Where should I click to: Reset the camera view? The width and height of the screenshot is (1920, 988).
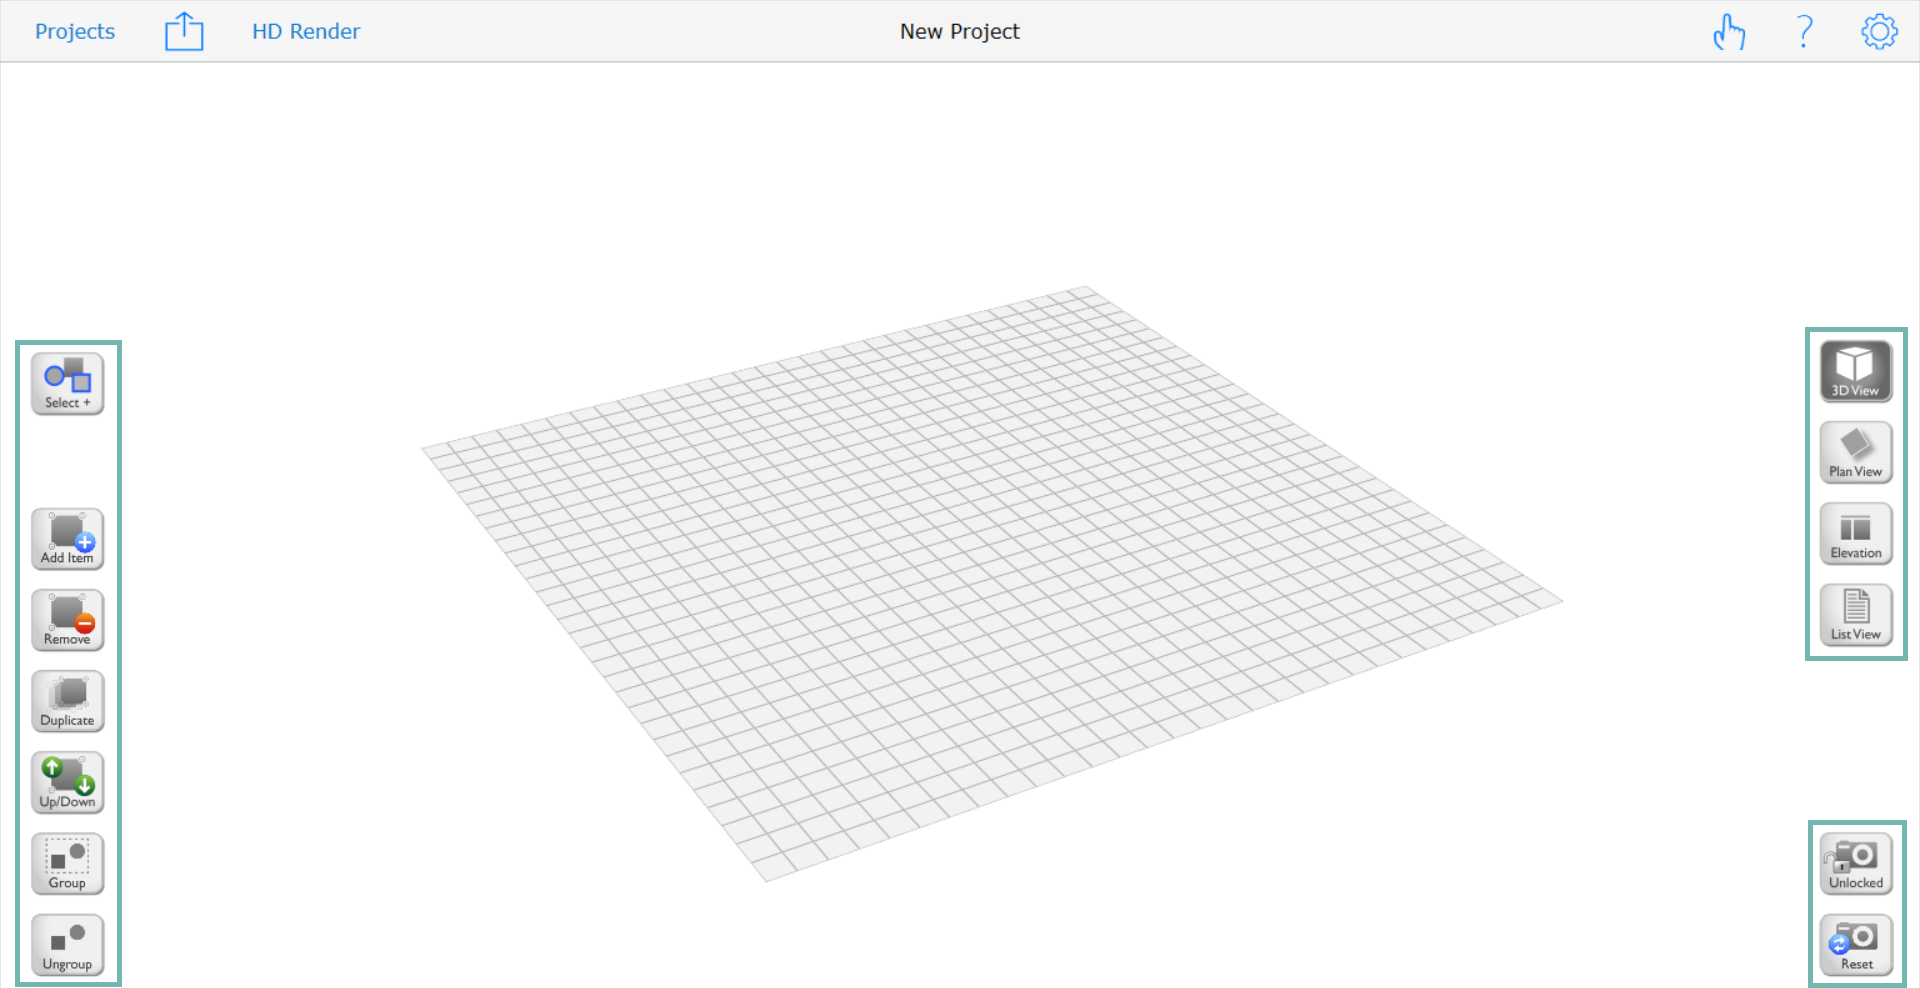click(x=1856, y=945)
